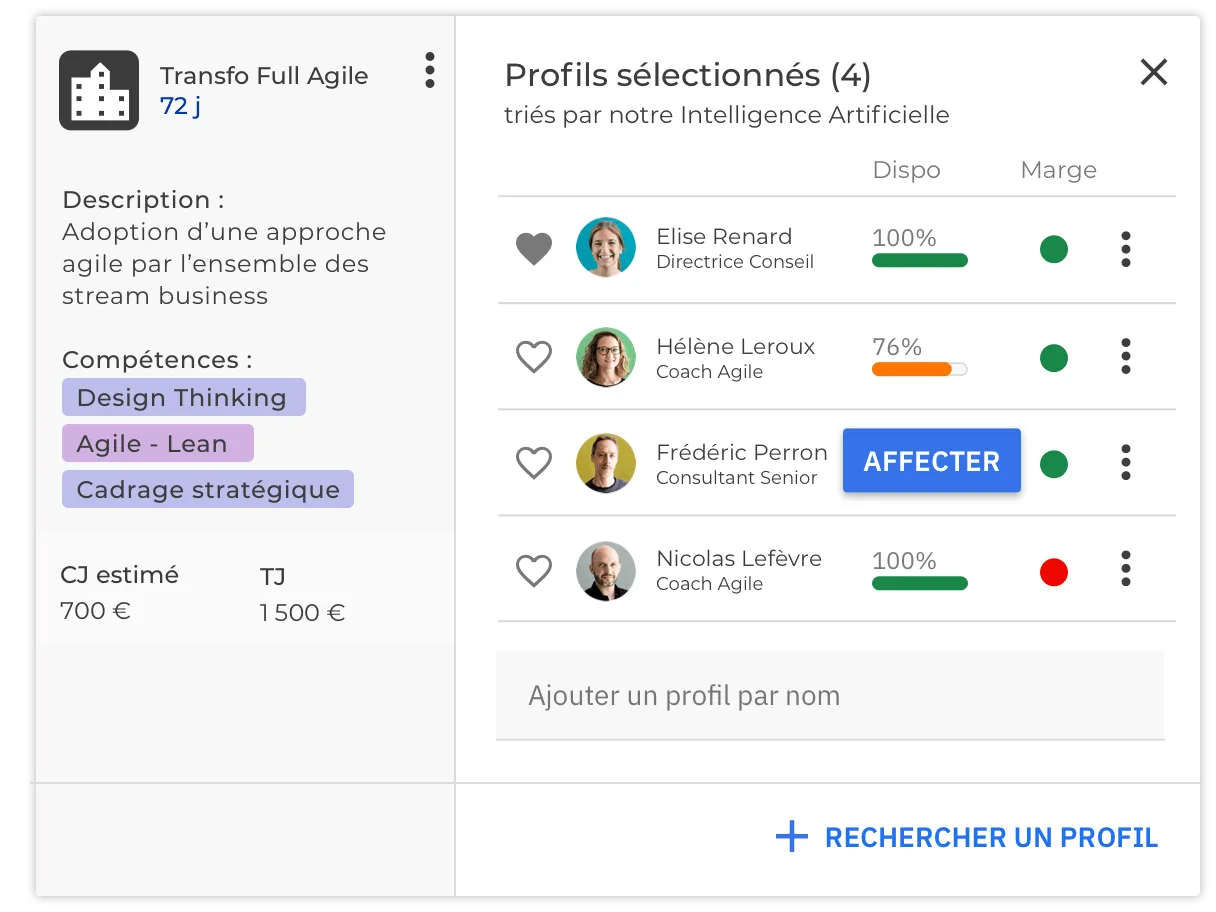Close the Profils sélectionnés panel

click(x=1154, y=72)
